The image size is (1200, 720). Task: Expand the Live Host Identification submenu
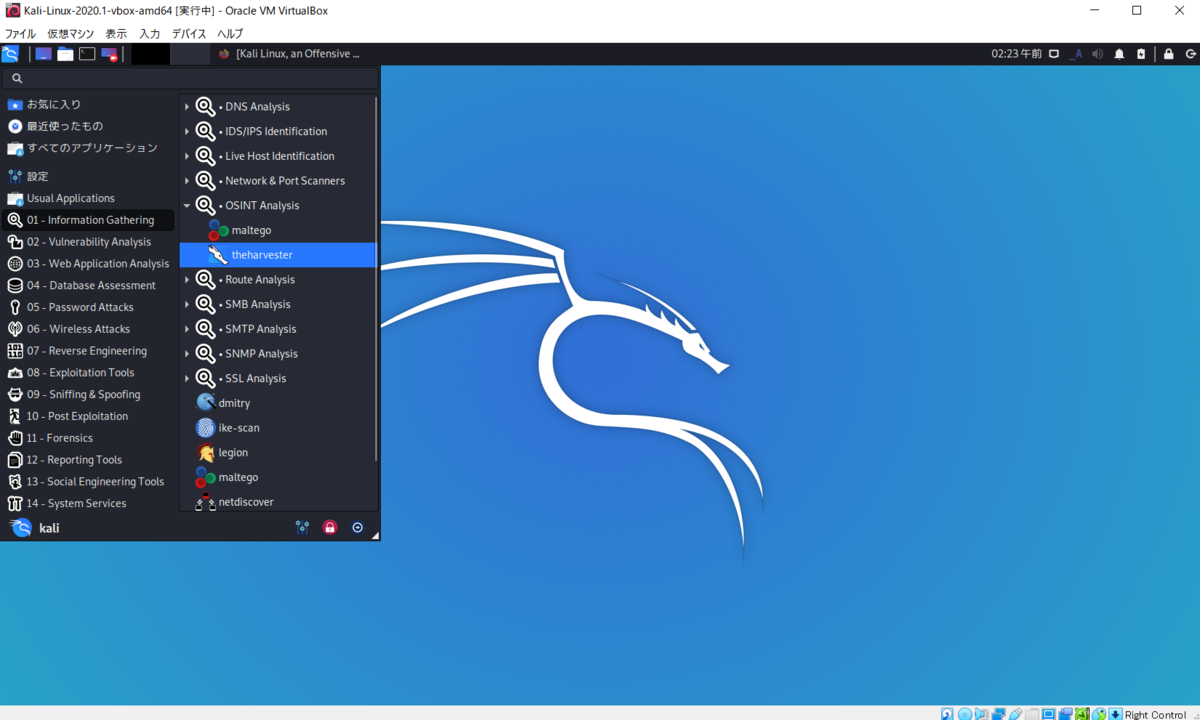(276, 156)
